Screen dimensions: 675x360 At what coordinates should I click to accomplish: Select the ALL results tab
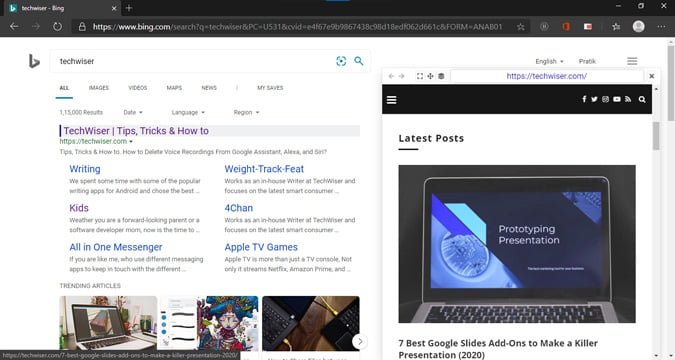[x=64, y=88]
